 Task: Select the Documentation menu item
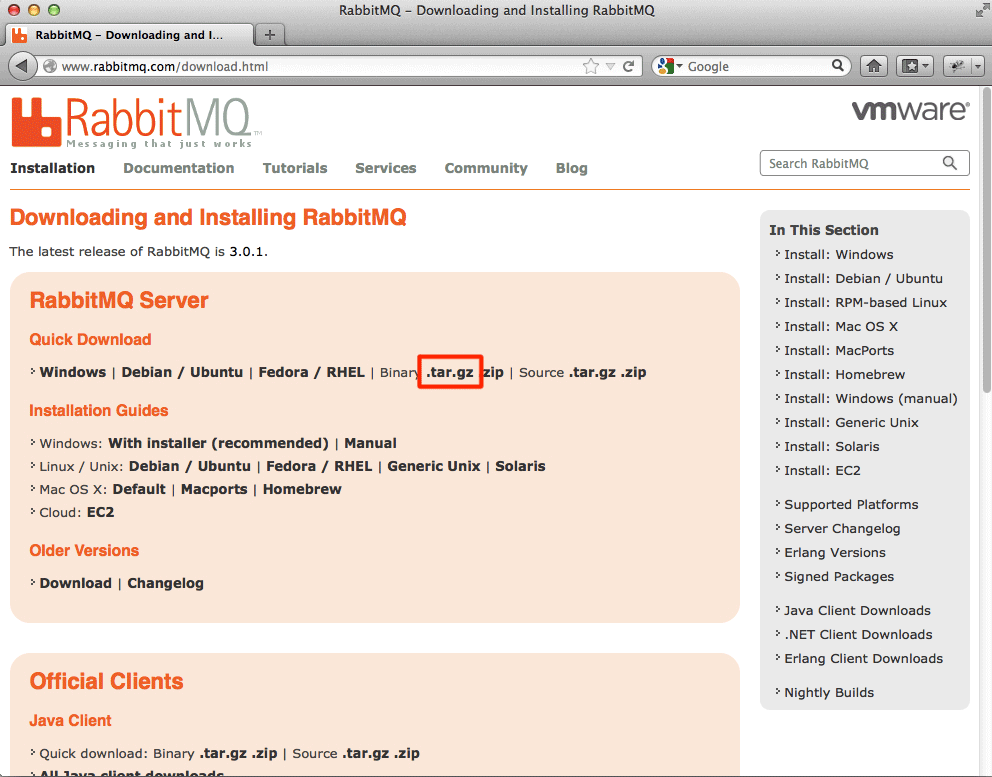coord(178,168)
